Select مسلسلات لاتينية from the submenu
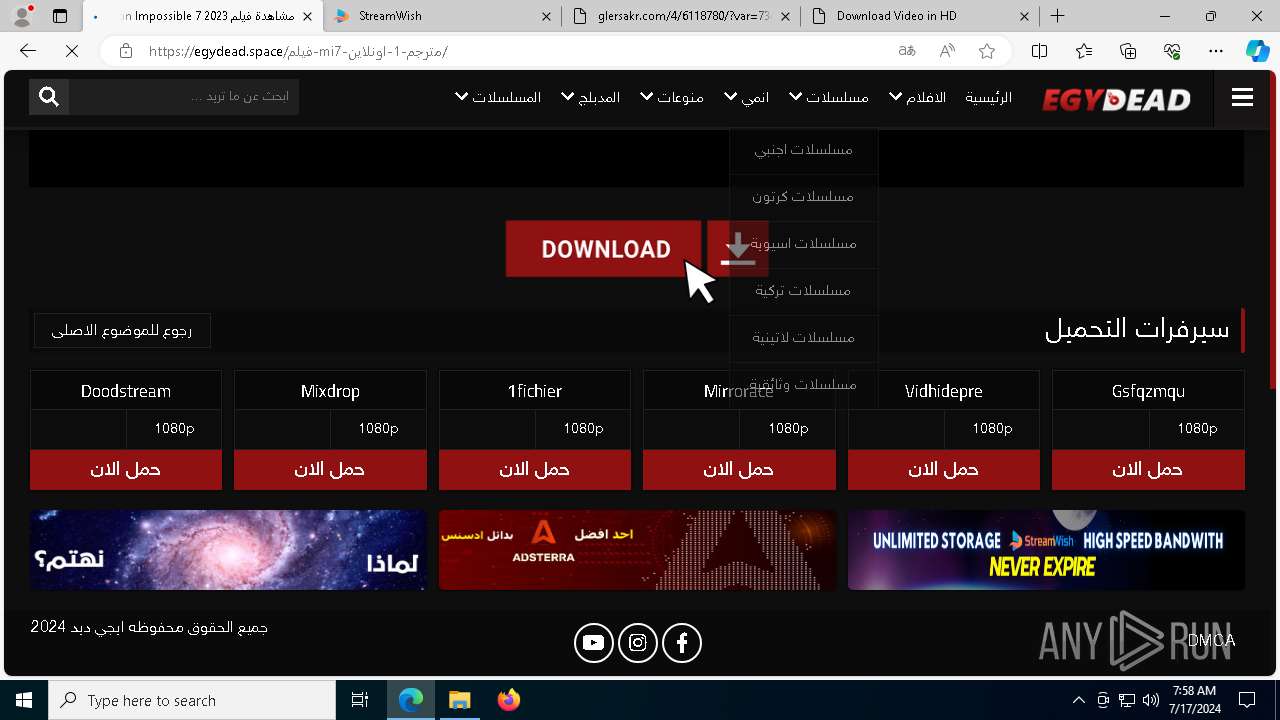This screenshot has height=720, width=1280. (x=803, y=337)
